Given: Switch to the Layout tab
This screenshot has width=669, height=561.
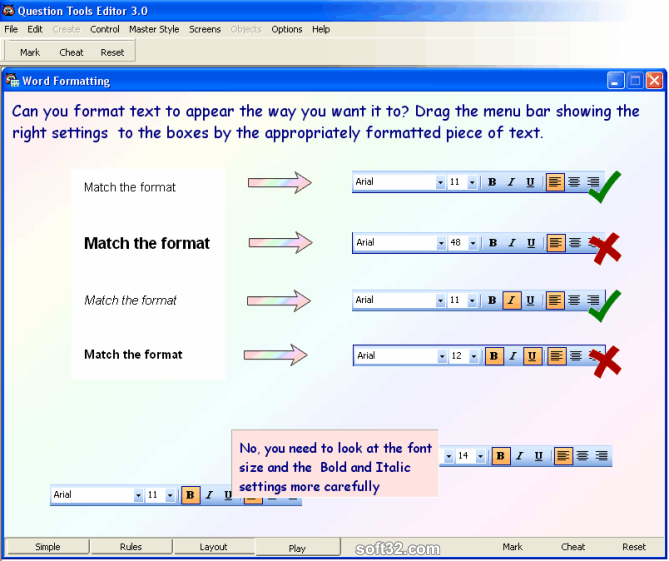Looking at the screenshot, I should point(213,547).
